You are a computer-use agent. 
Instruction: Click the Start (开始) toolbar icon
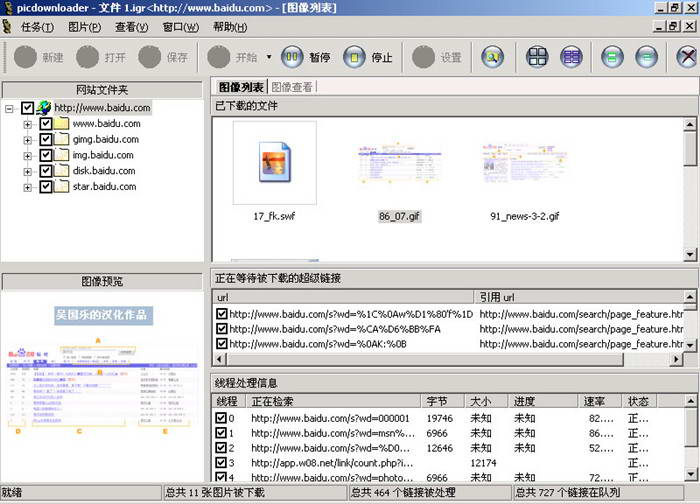click(219, 57)
